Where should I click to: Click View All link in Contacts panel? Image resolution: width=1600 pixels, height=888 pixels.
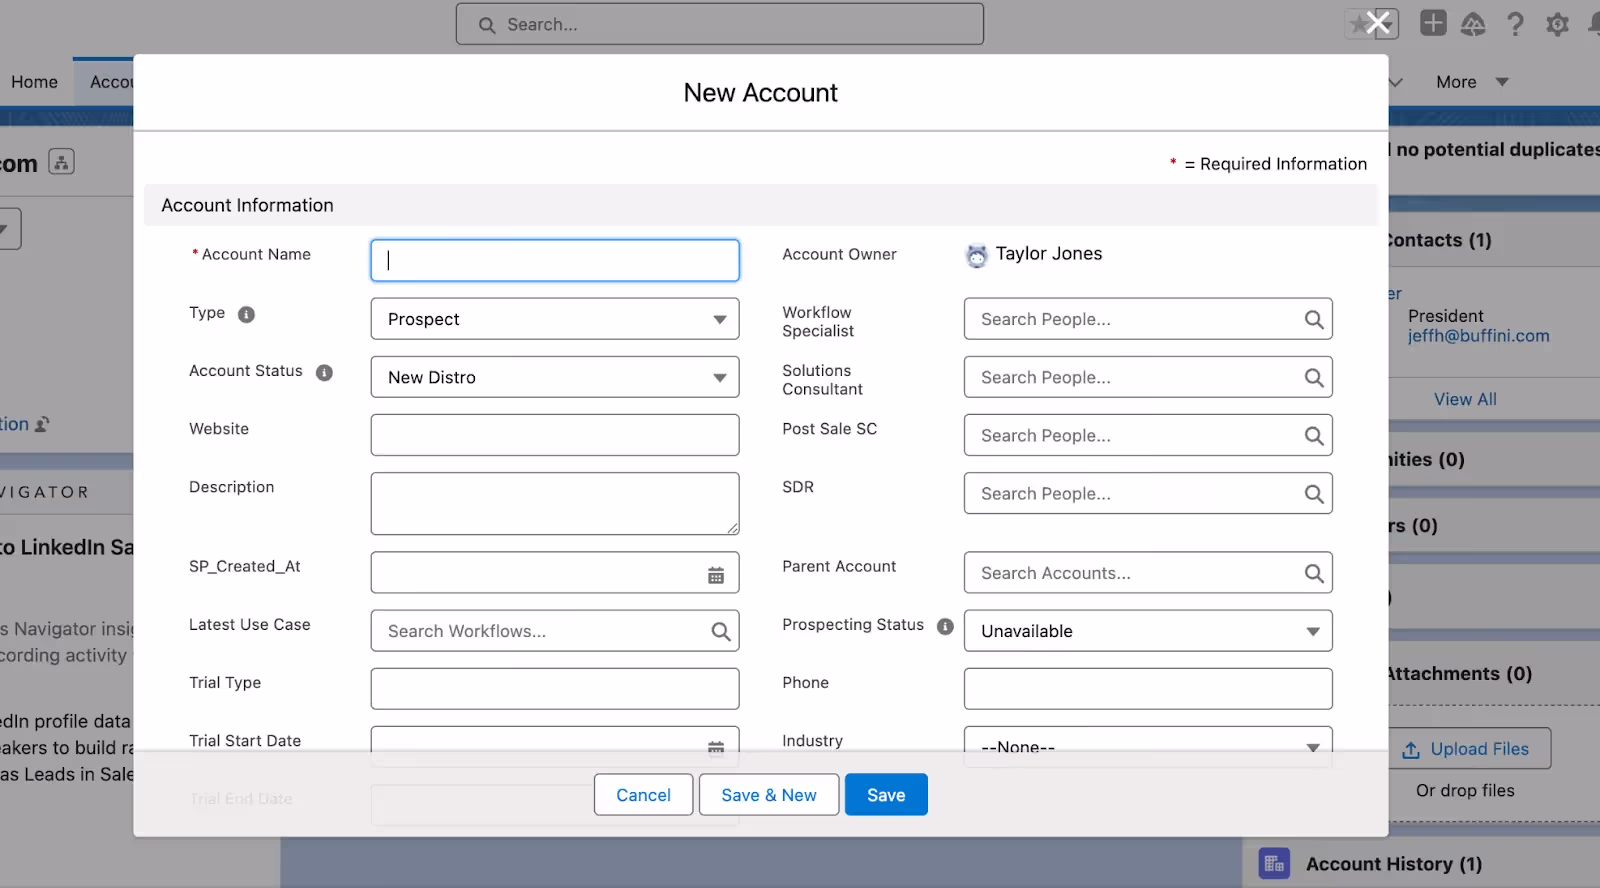(1465, 399)
